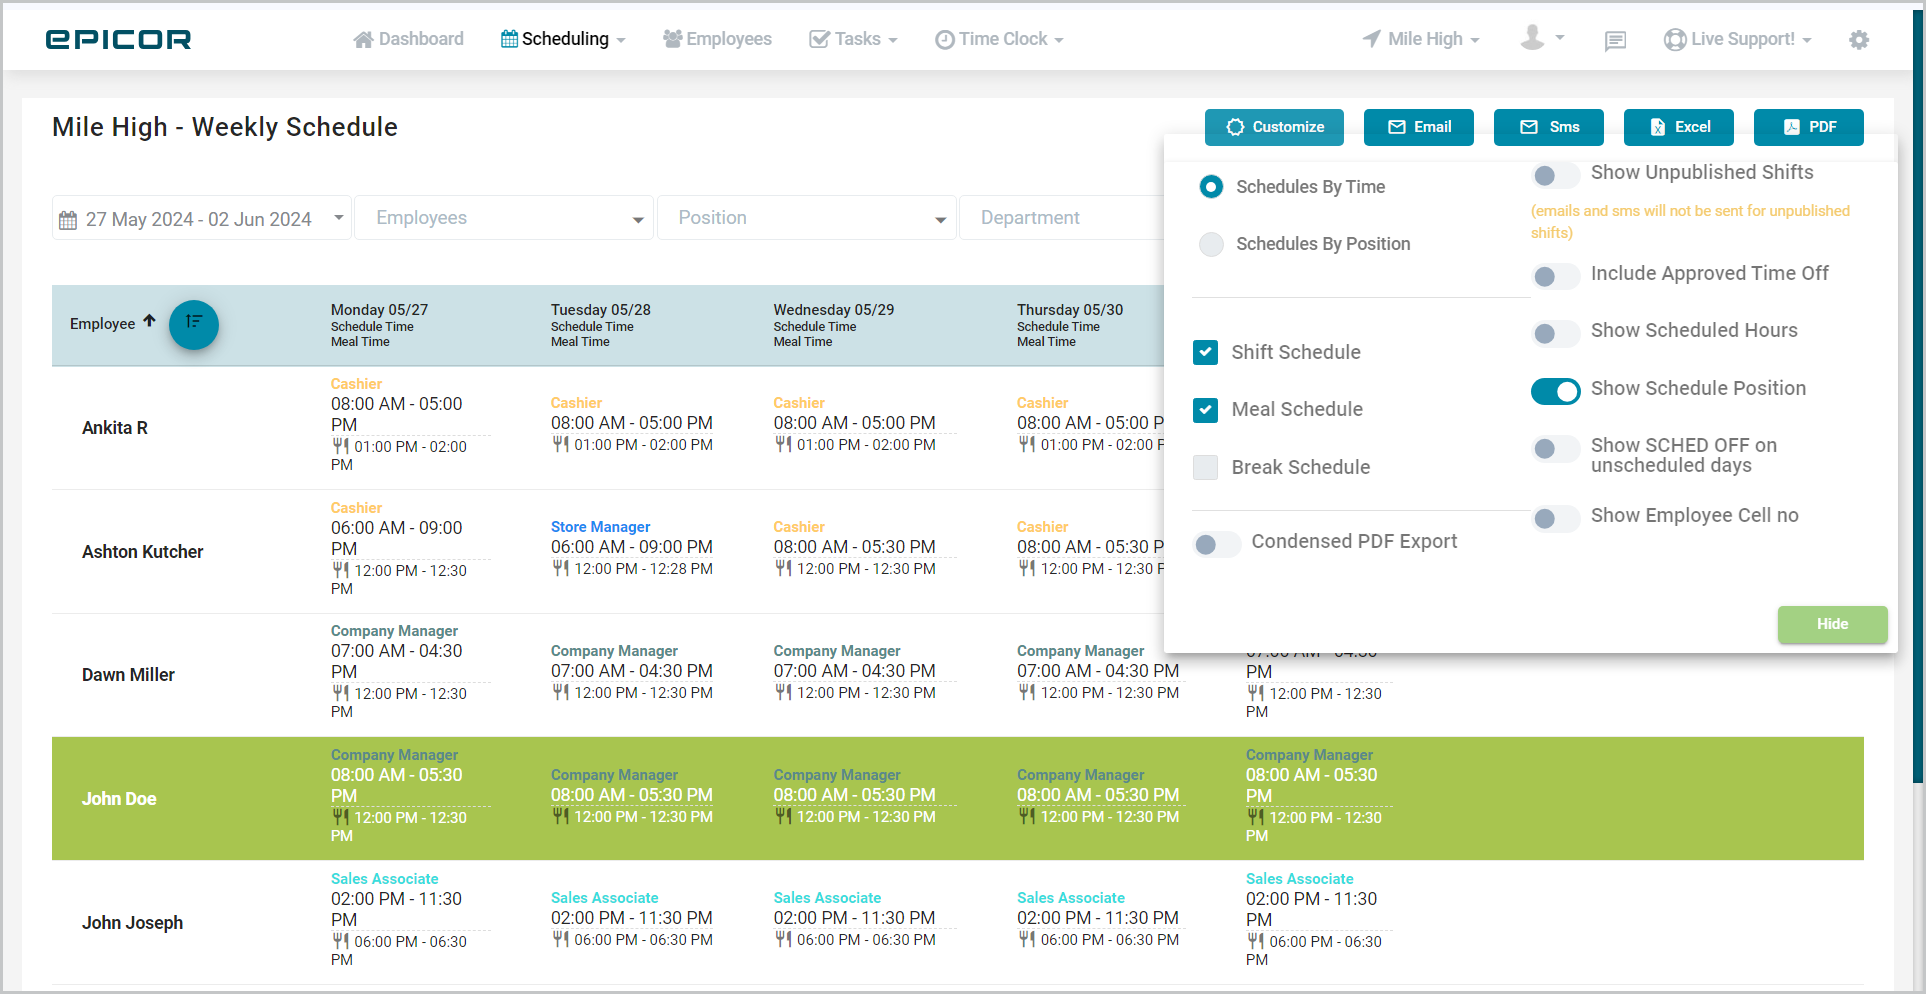Select Schedules By Position radio button
The width and height of the screenshot is (1926, 994).
point(1211,244)
